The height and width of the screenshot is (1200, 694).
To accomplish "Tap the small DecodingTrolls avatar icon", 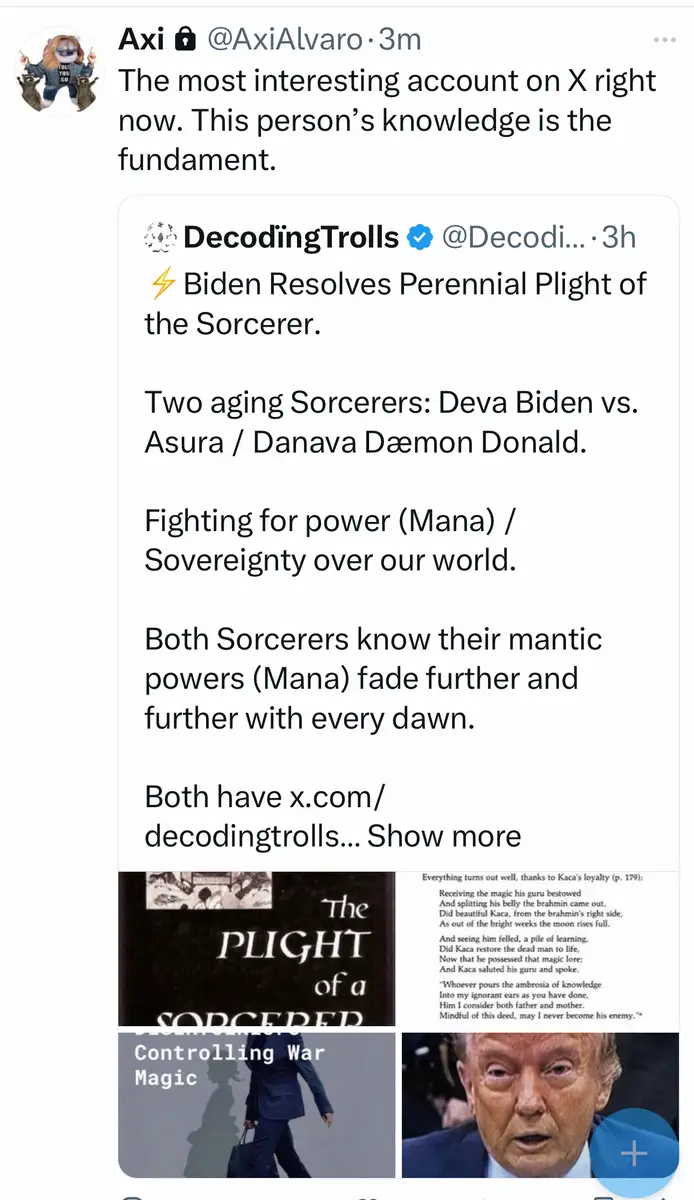I will click(159, 237).
